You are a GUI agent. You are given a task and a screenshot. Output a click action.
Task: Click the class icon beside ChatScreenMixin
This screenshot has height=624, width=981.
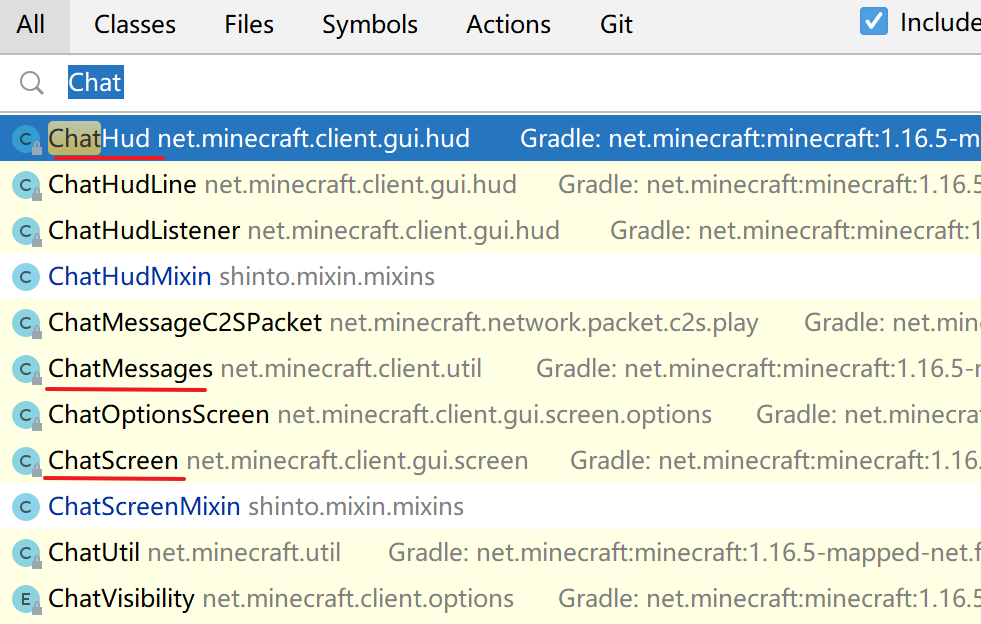[26, 507]
